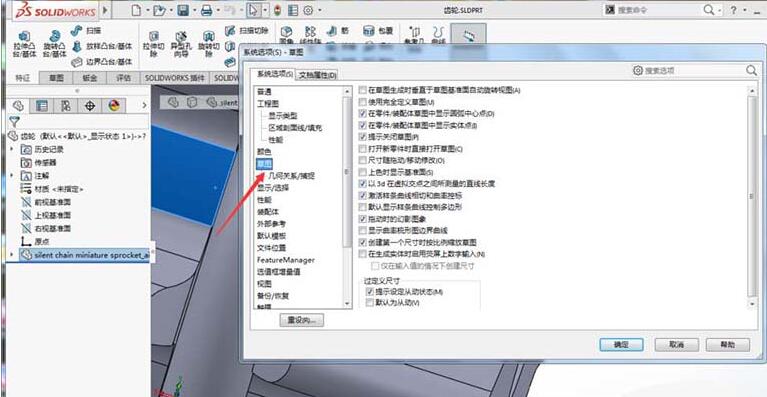The image size is (767, 397).
Task: Switch to the SOLIDWORKS 插件 ribbon tab
Action: pyautogui.click(x=175, y=78)
